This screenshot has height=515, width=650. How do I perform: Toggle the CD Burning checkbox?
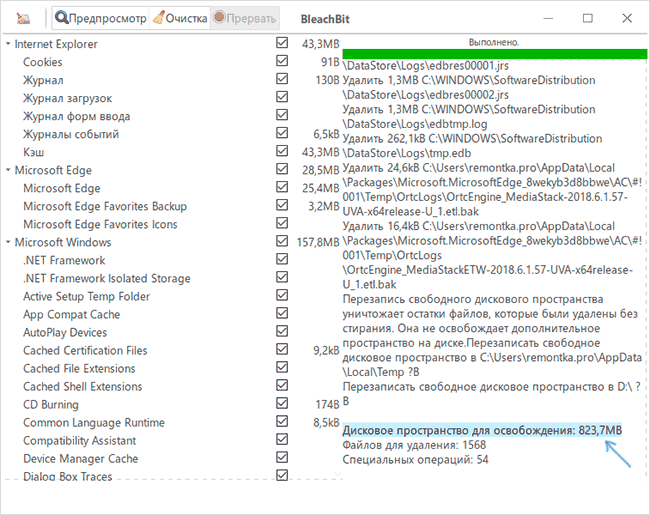pos(282,403)
